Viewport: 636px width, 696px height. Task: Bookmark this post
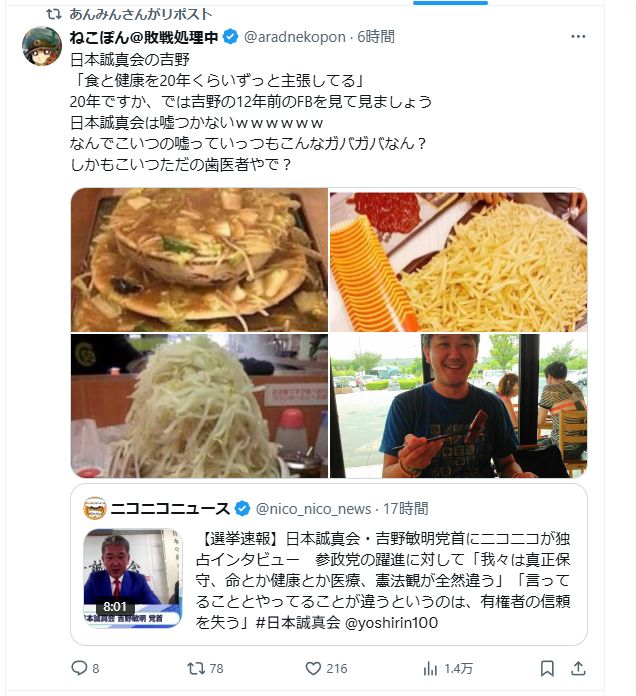pos(547,668)
